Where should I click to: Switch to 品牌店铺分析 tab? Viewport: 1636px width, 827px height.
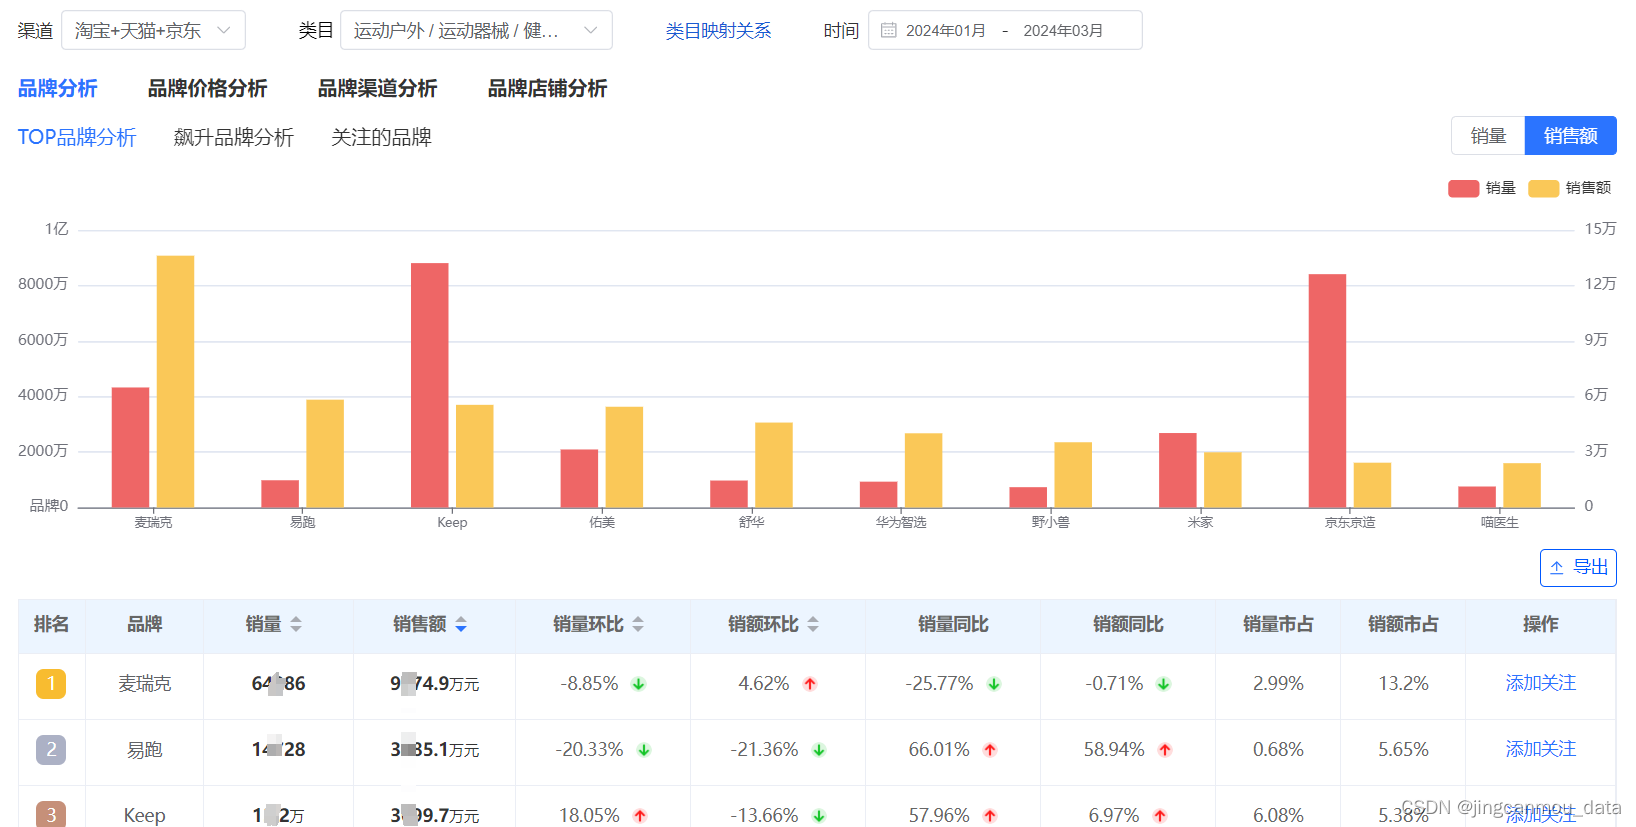[x=547, y=88]
